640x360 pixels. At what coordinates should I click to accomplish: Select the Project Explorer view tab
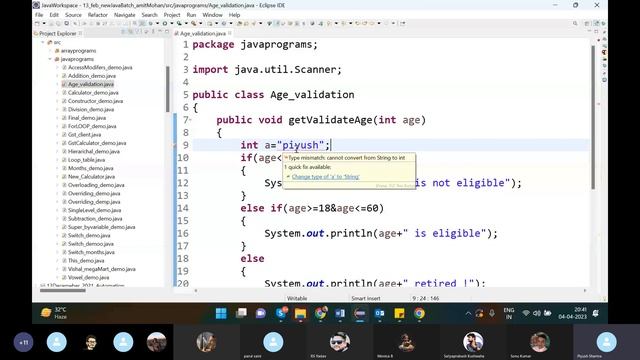[57, 33]
